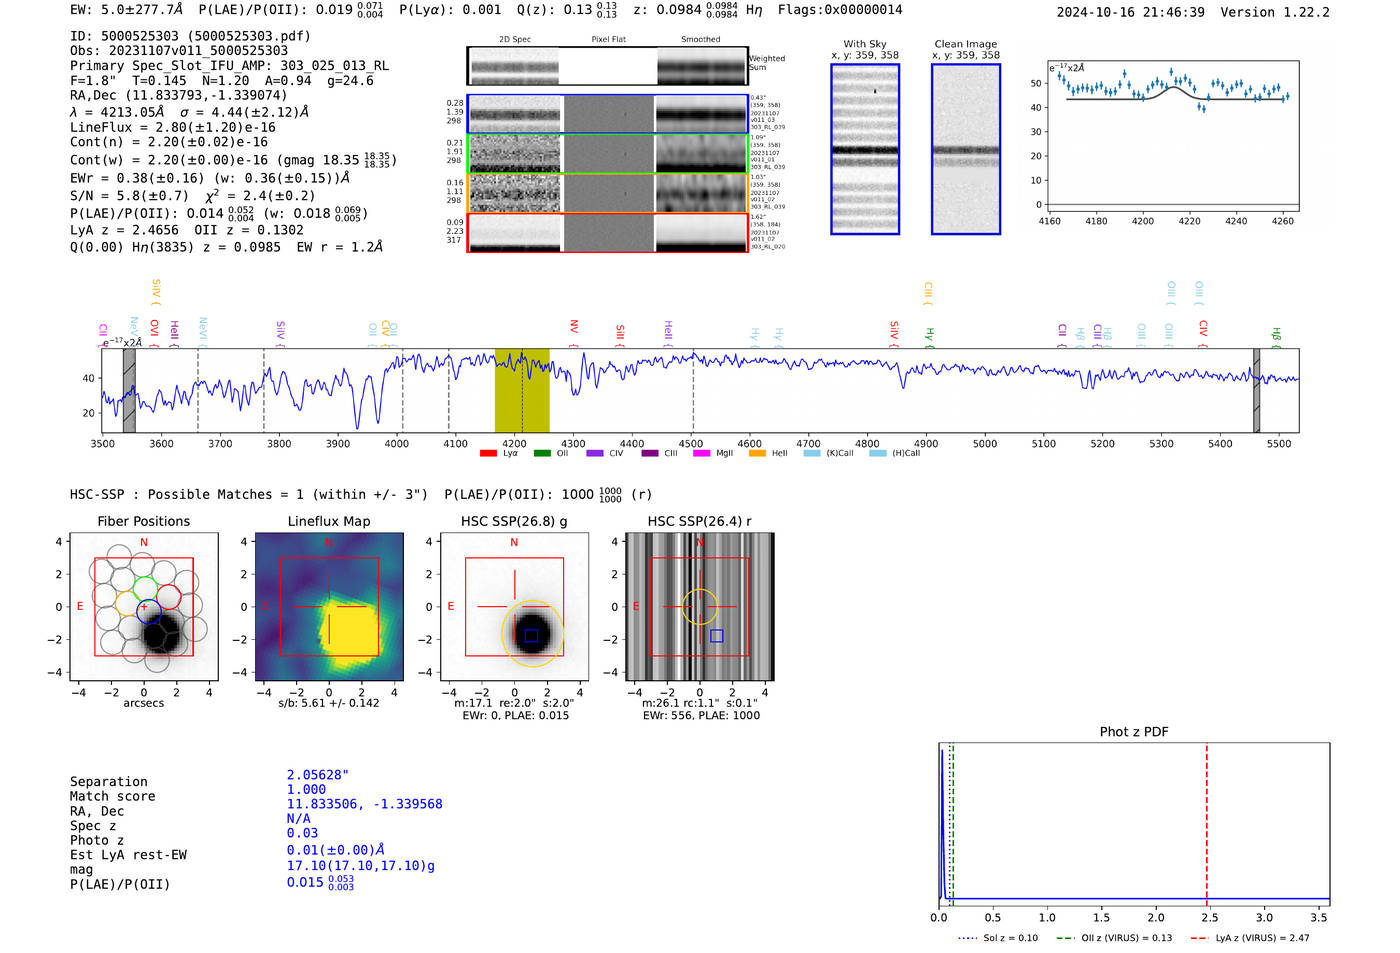Click the orange fiber circle in Fiber Positions
This screenshot has width=1400, height=953.
(127, 602)
